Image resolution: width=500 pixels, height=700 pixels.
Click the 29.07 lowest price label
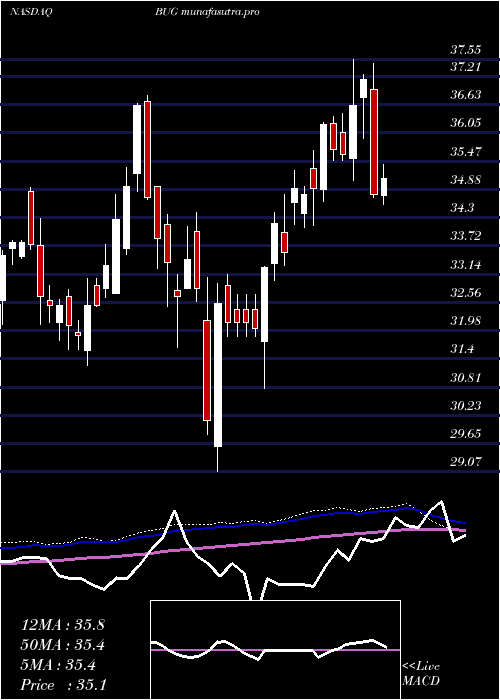coord(466,462)
